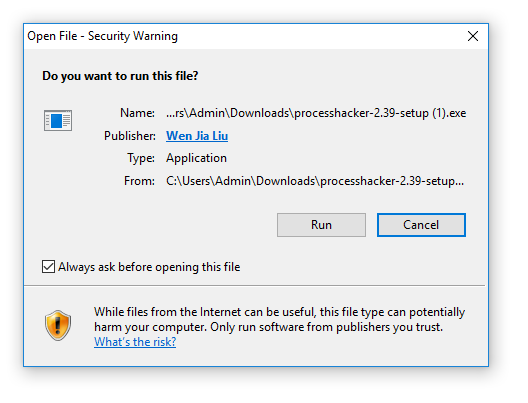The image size is (528, 403).
Task: Click the horizontal divider above warning text
Action: (x=255, y=286)
